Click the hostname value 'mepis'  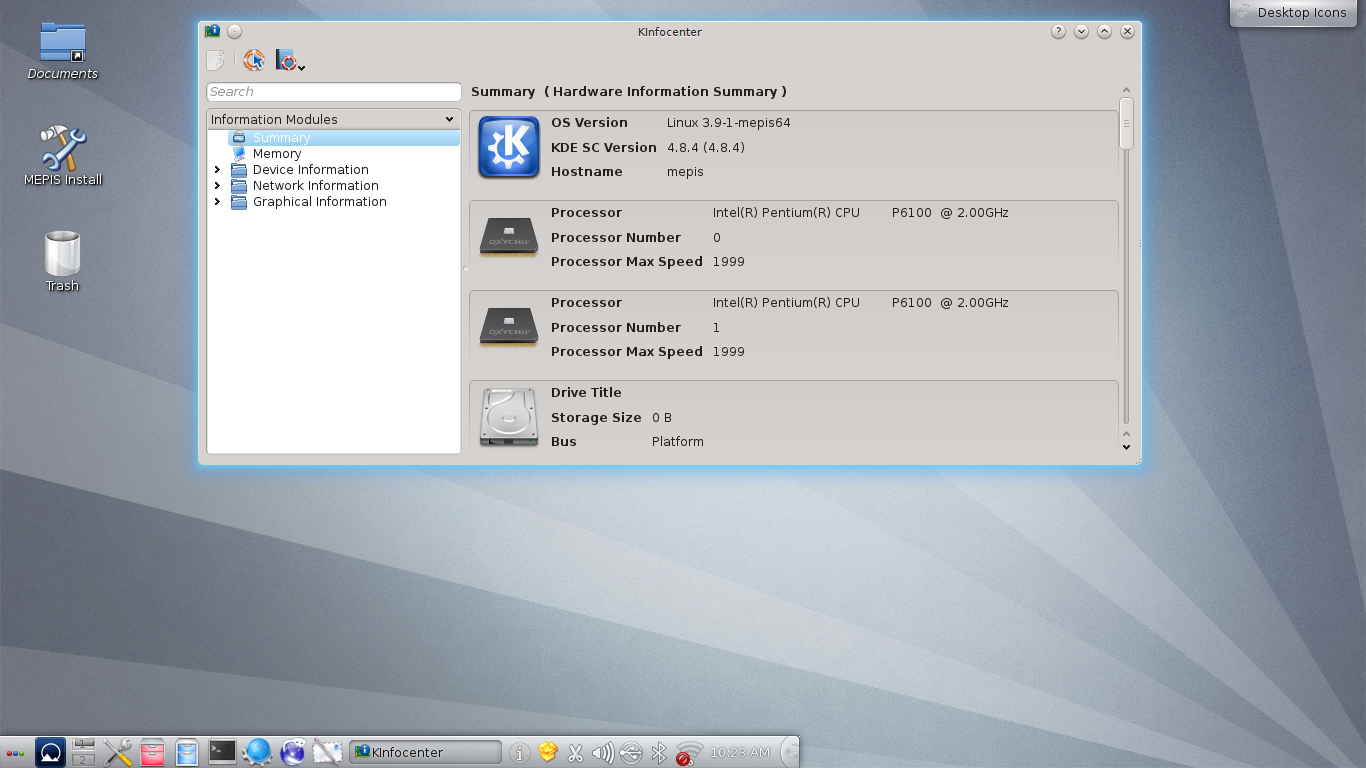point(685,172)
